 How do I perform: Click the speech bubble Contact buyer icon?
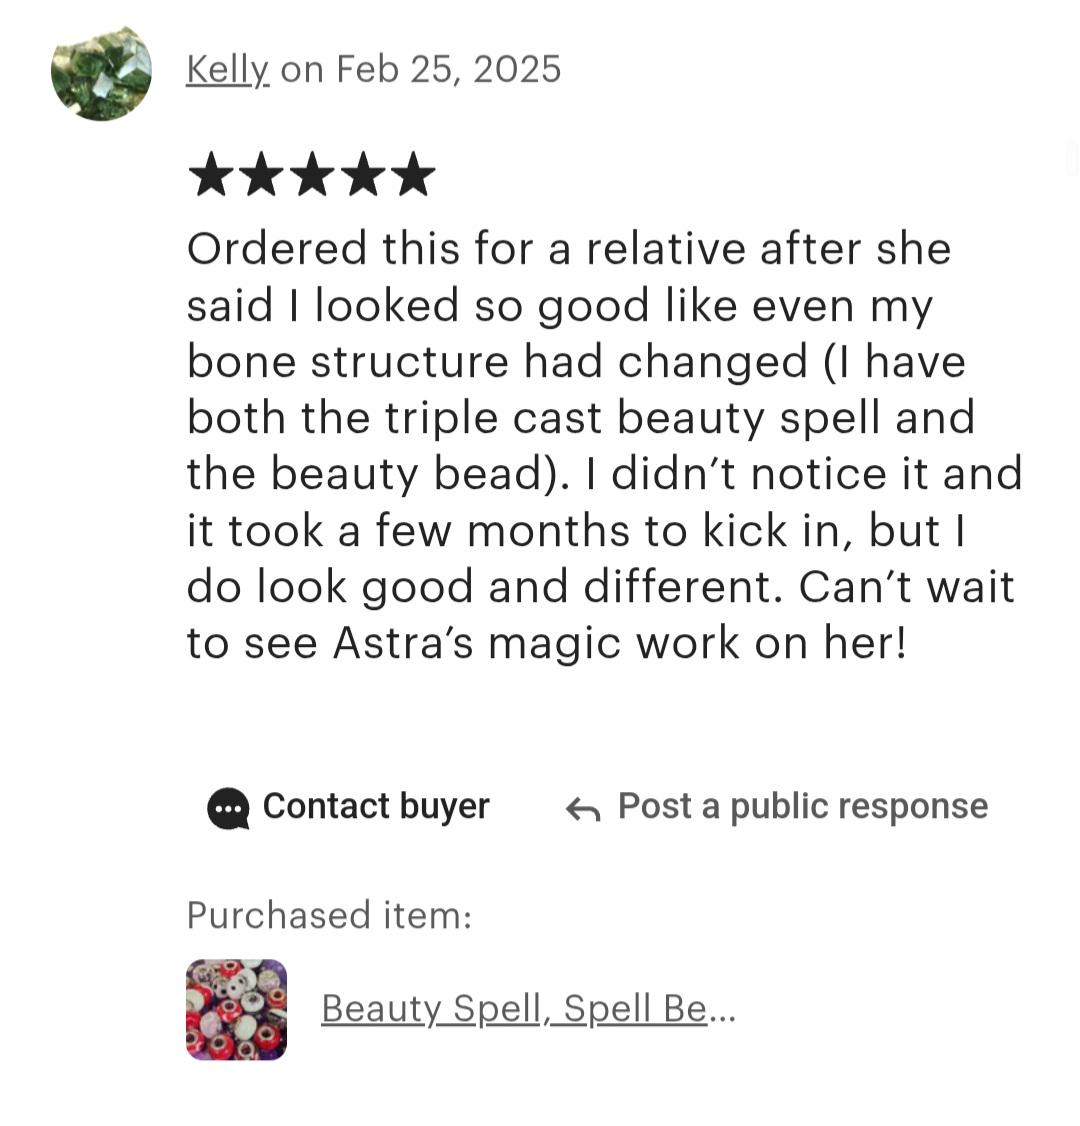tap(228, 808)
